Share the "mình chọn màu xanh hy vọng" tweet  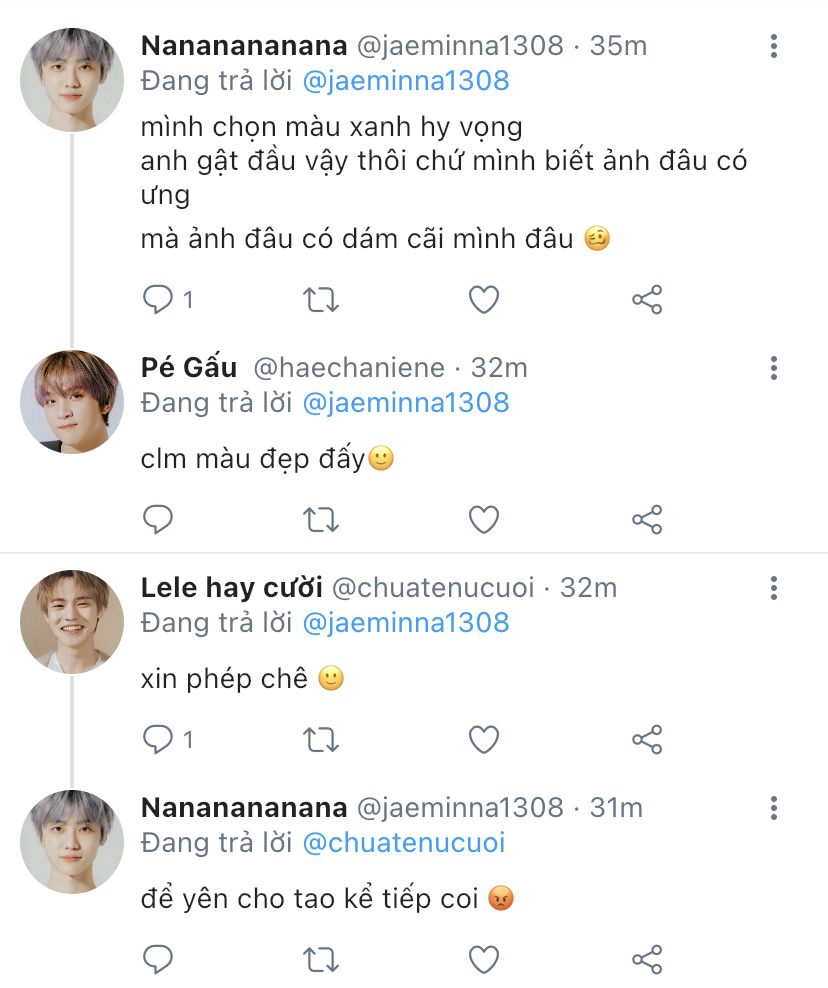647,299
